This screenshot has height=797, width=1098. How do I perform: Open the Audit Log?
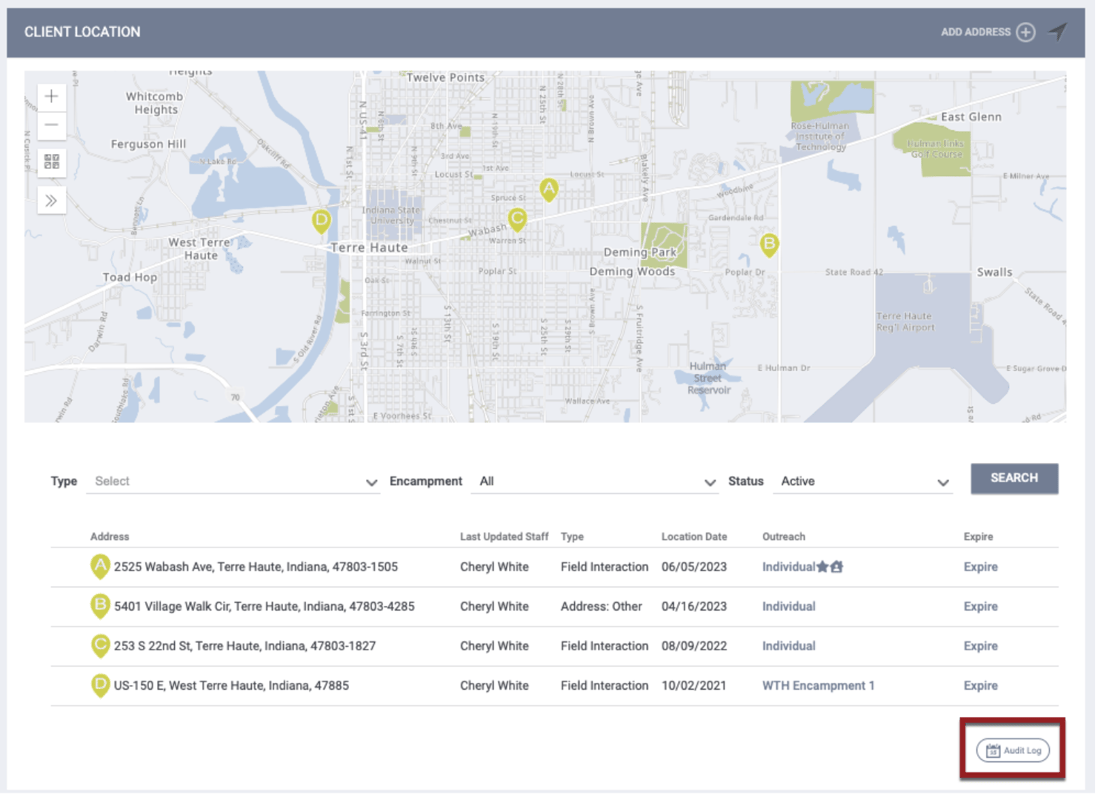pyautogui.click(x=1012, y=750)
